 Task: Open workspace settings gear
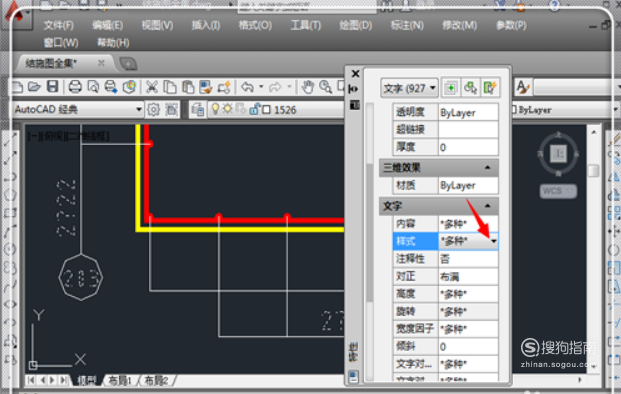pyautogui.click(x=153, y=109)
